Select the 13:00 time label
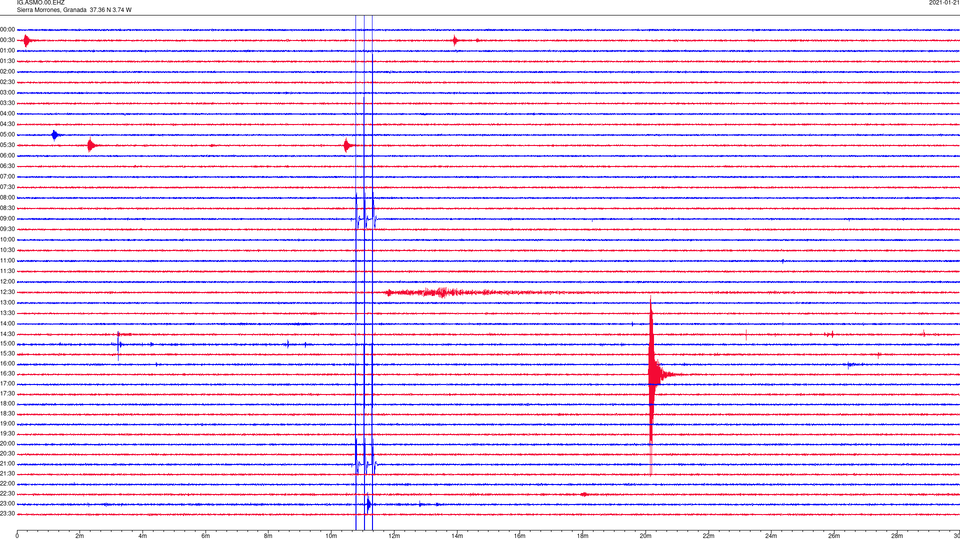Viewport: 960px width, 540px height. pos(7,302)
